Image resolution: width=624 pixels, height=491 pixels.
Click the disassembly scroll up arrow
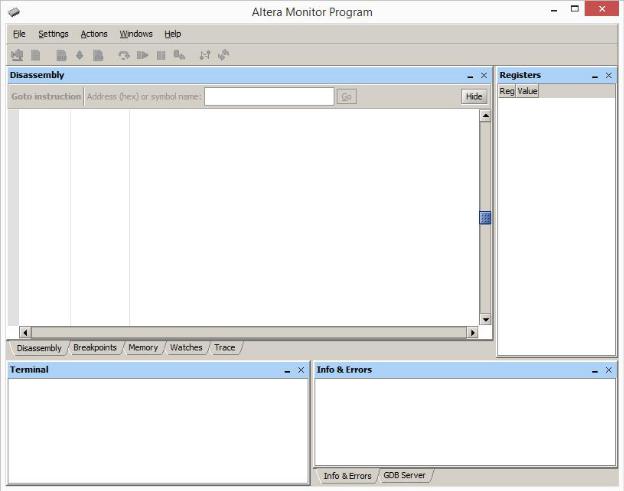pyautogui.click(x=485, y=116)
